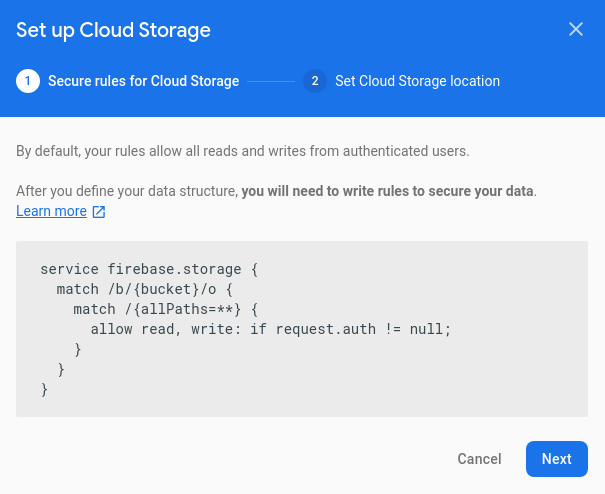The image size is (605, 494).
Task: Click the step 1 number circle
Action: coord(28,81)
